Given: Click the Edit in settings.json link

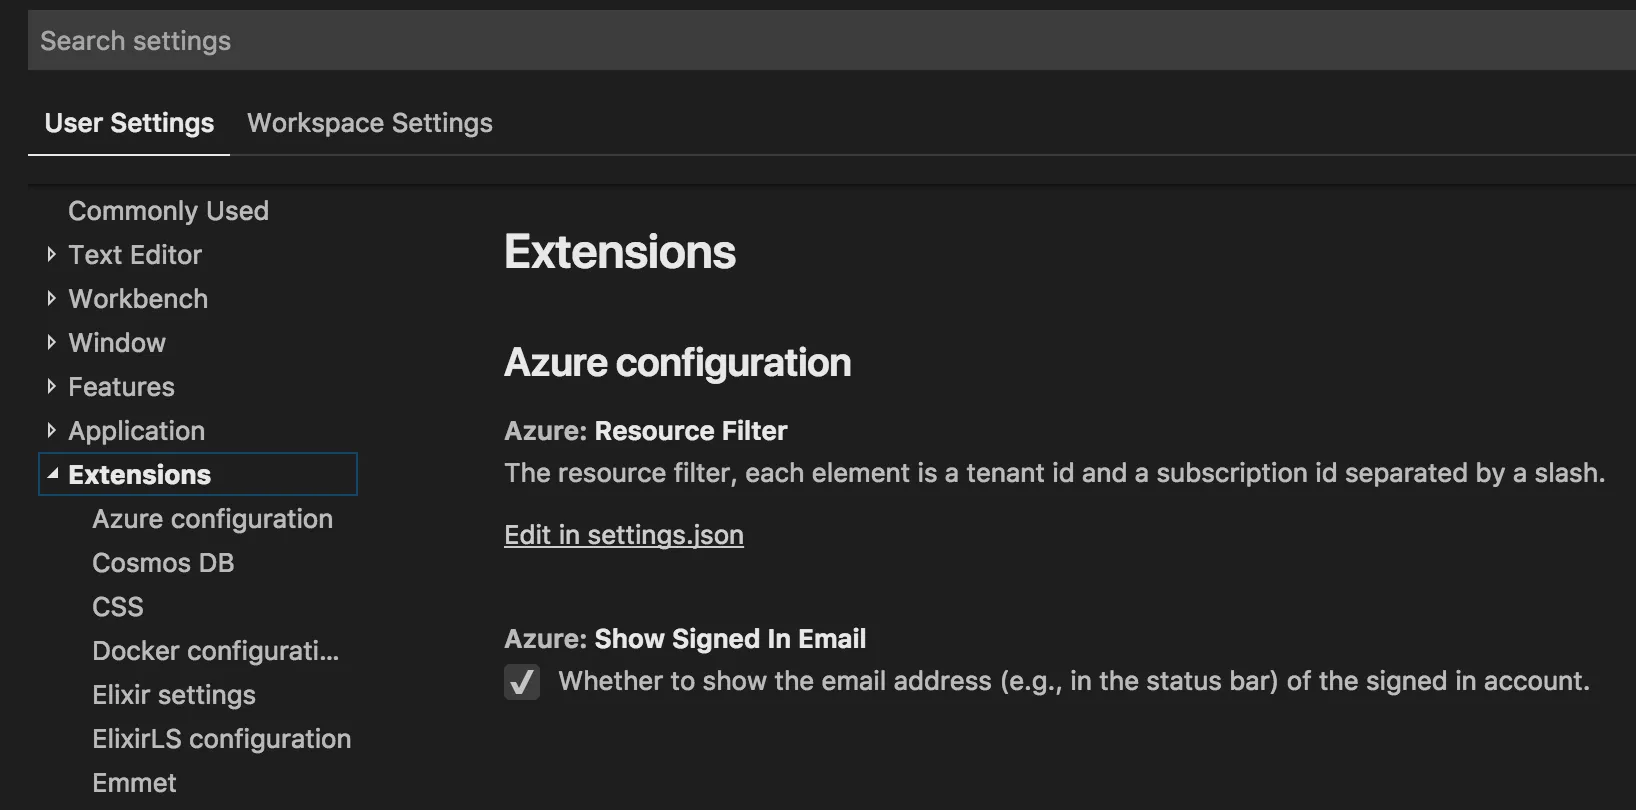Looking at the screenshot, I should [623, 535].
